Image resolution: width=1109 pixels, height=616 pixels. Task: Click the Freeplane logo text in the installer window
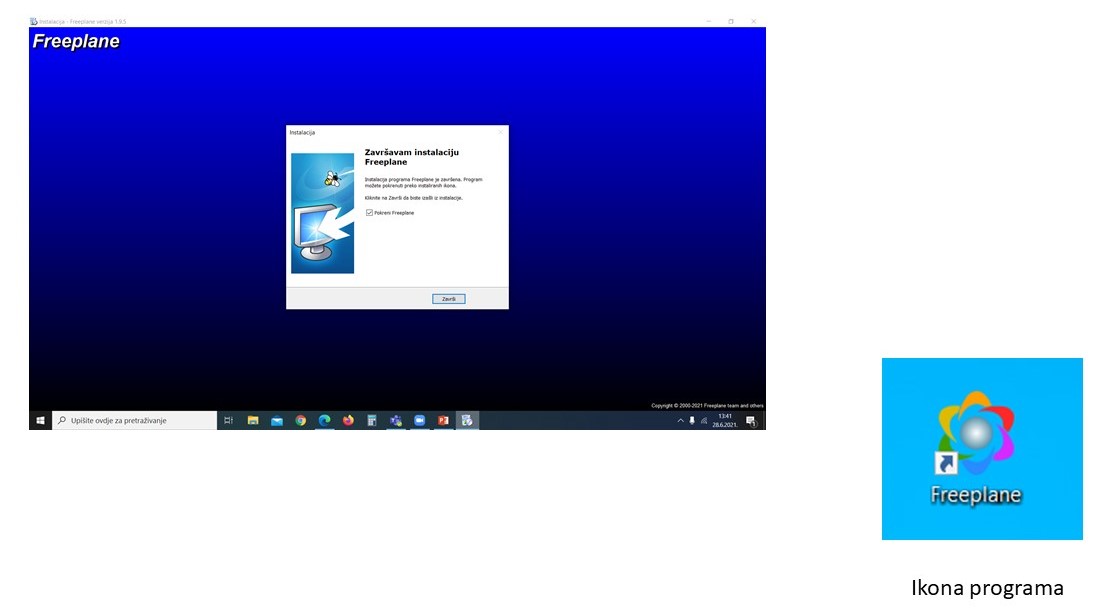click(x=76, y=42)
